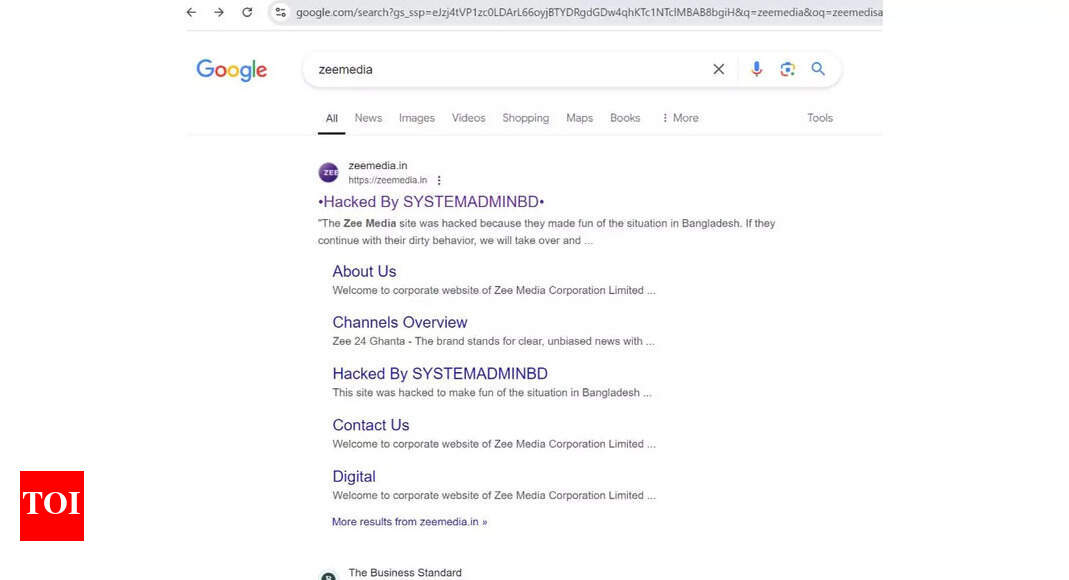Open the About Us sitelink
The height and width of the screenshot is (580, 1069).
click(364, 271)
